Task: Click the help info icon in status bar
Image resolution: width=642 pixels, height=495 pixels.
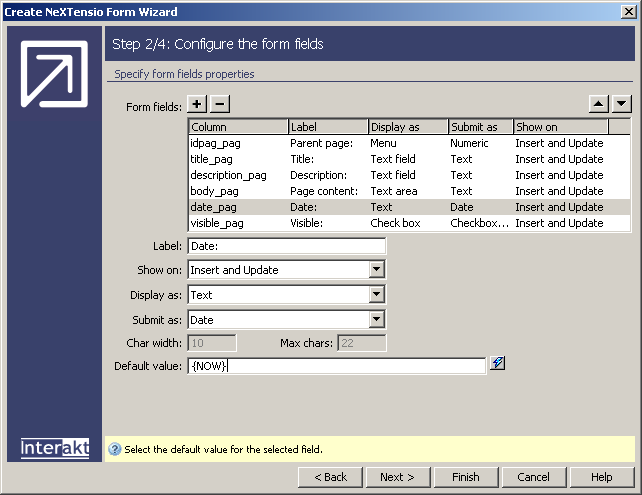Action: pyautogui.click(x=114, y=450)
